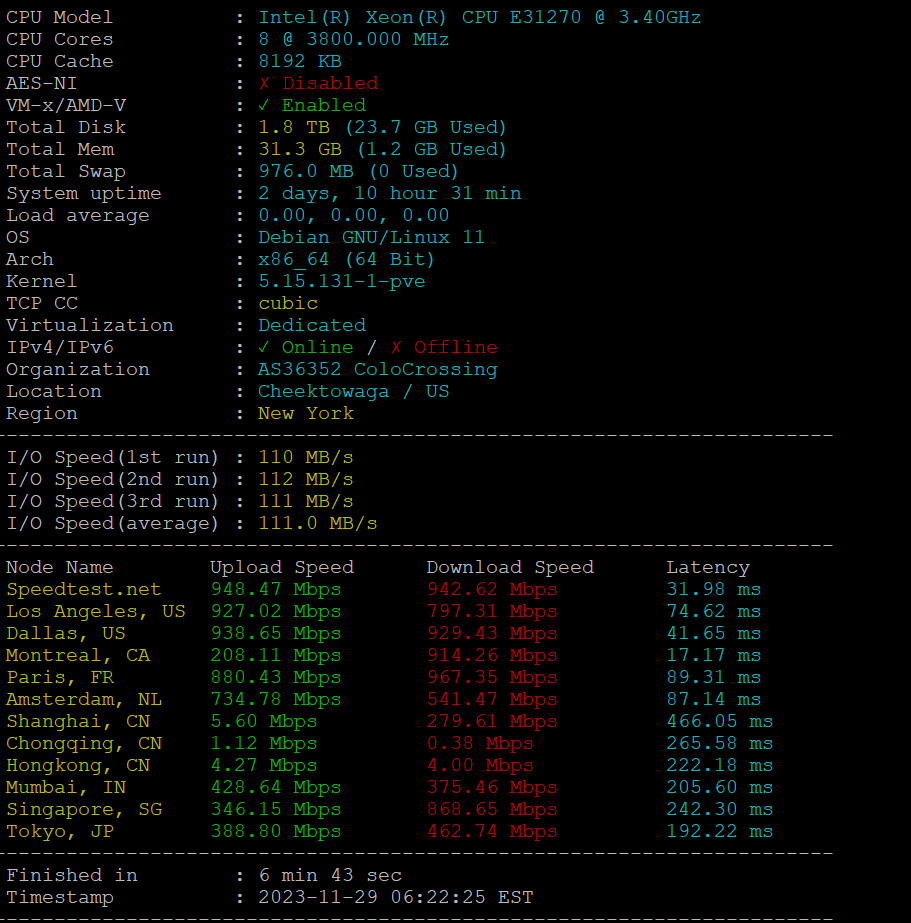911x923 pixels.
Task: Click the Upload Speed column header
Action: (281, 568)
